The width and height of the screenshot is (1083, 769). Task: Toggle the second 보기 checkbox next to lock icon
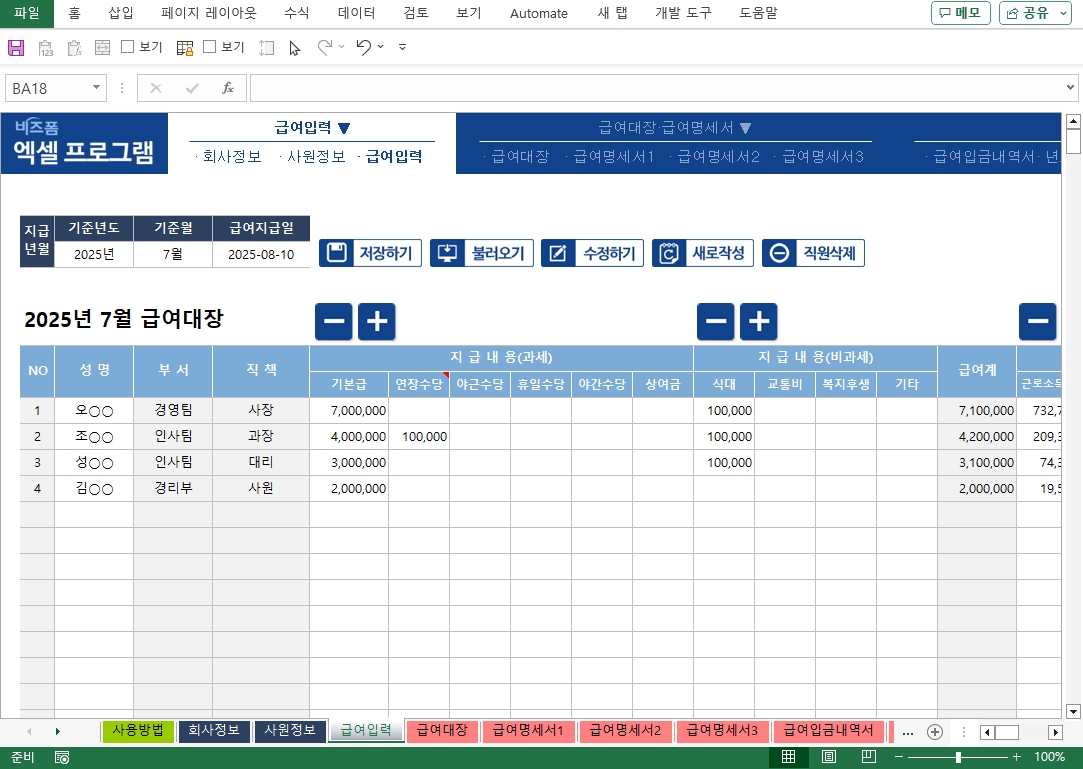click(210, 47)
